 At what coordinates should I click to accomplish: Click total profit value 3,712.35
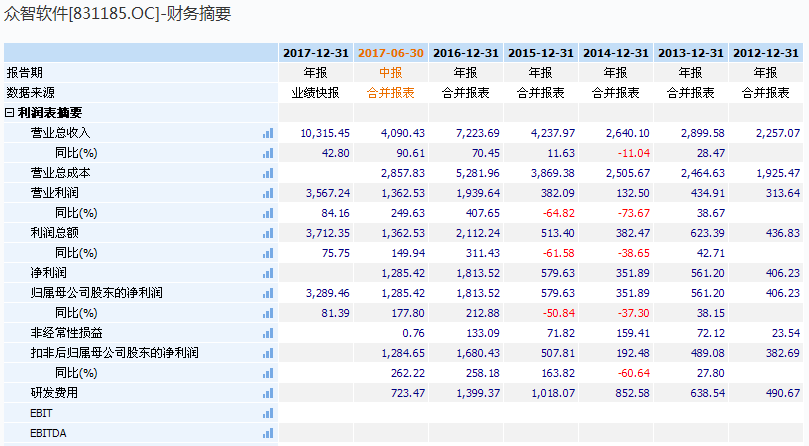click(328, 233)
